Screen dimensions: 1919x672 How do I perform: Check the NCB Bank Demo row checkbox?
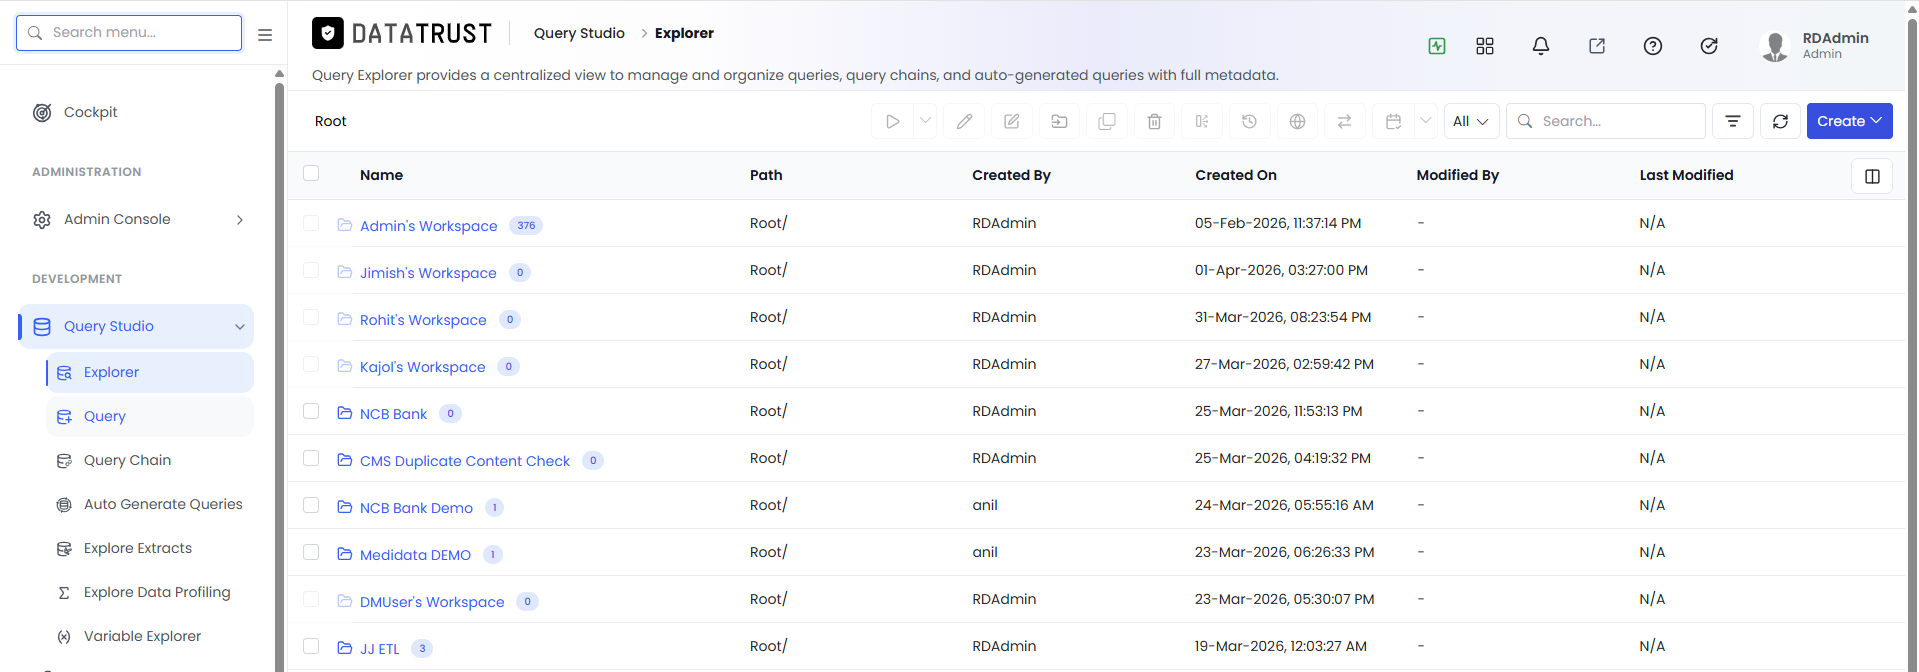point(311,505)
